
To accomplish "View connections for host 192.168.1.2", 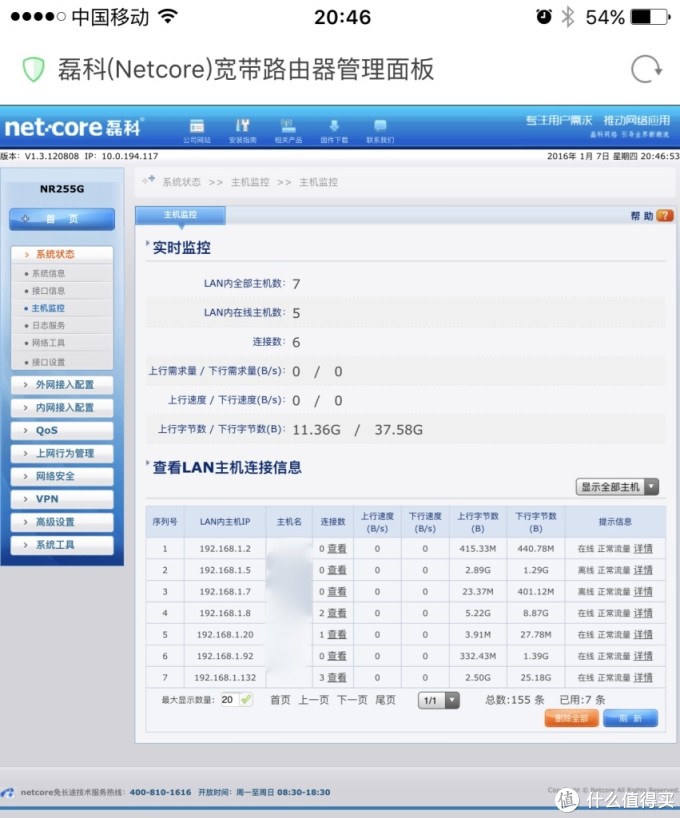I will point(337,549).
